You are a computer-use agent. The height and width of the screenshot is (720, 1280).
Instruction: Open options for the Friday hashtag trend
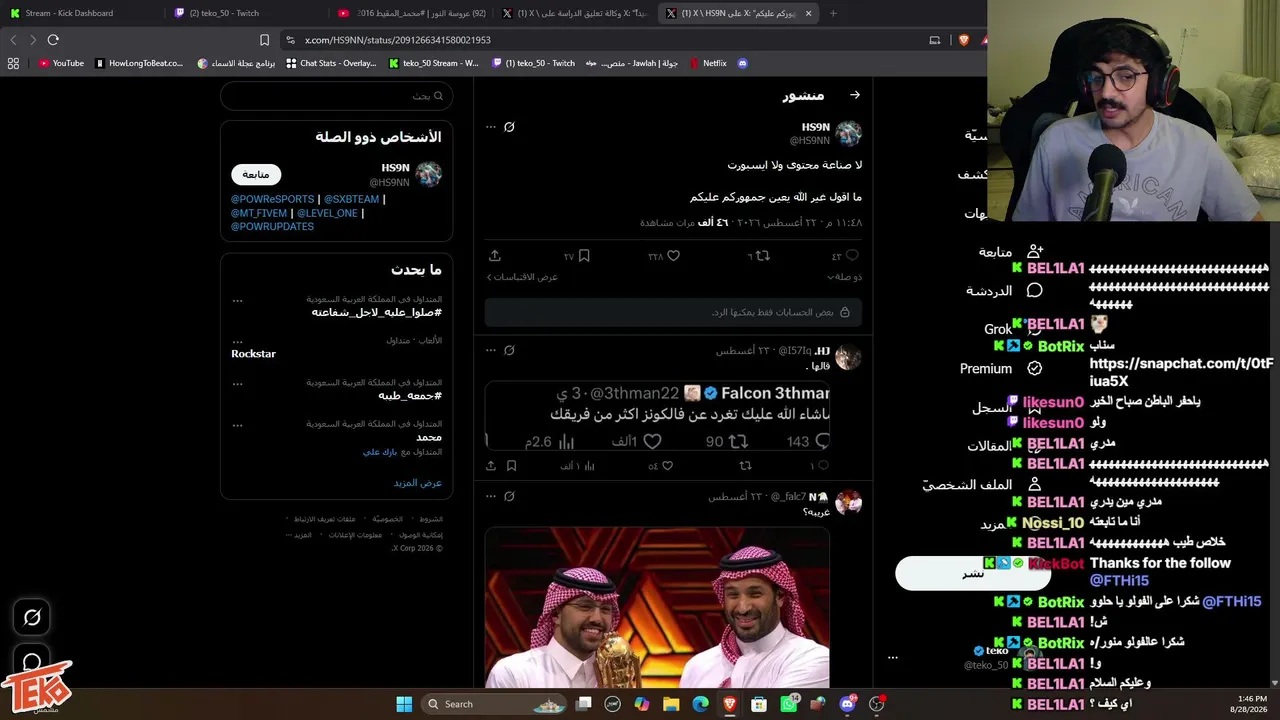click(237, 383)
